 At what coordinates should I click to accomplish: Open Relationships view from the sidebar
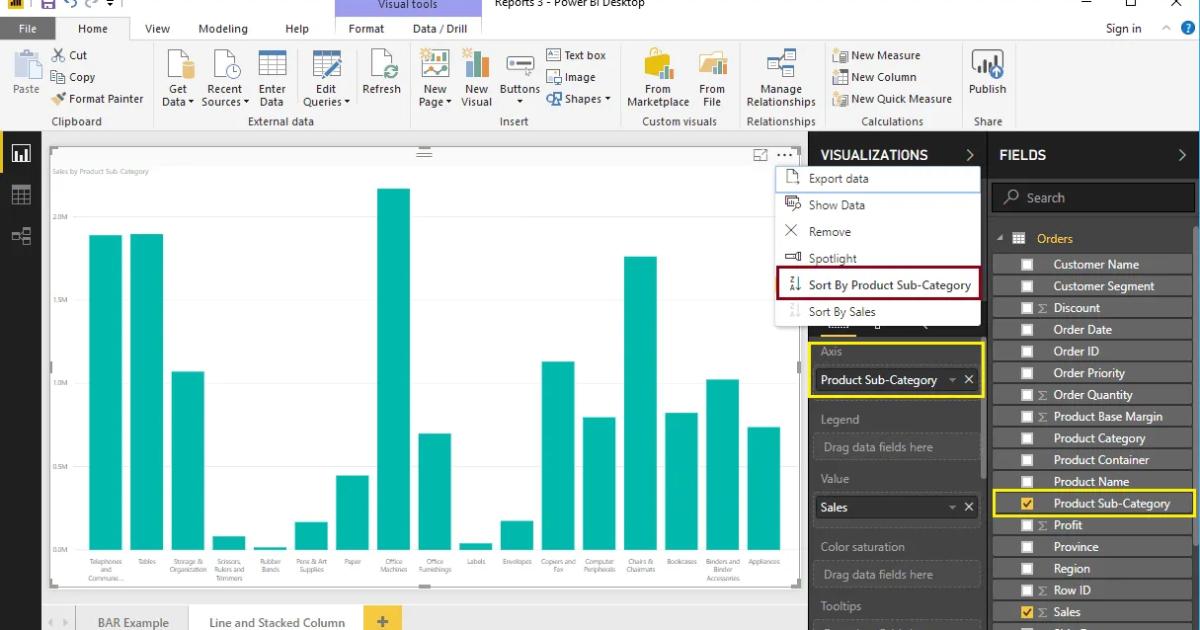20,236
